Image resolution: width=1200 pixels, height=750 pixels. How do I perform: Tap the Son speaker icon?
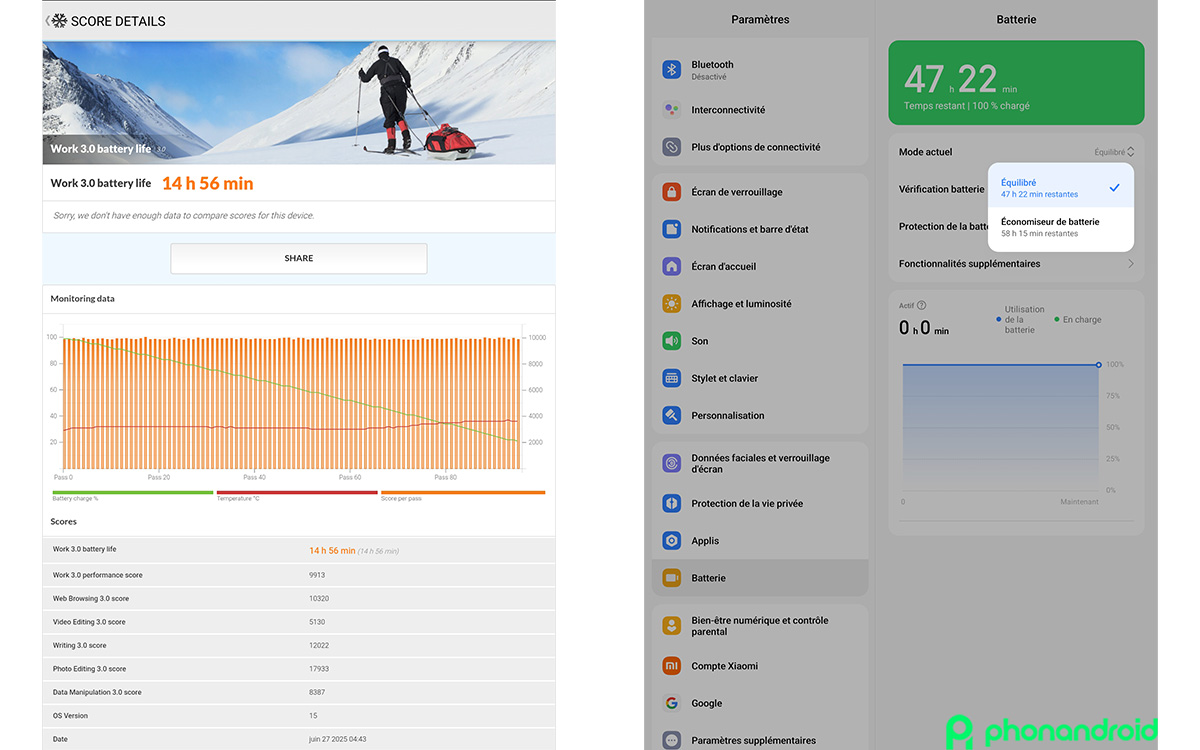[672, 341]
